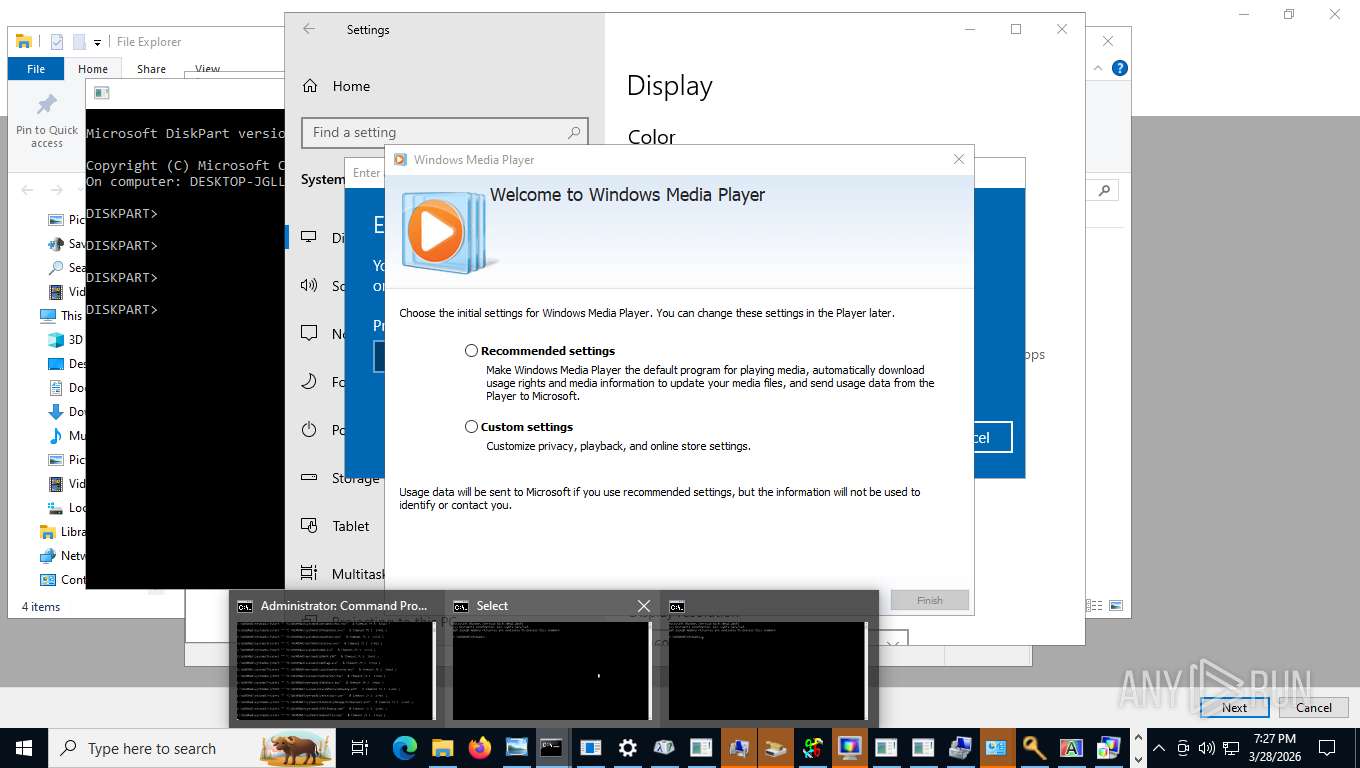Click the Next button in the wizard
This screenshot has height=768, width=1360.
1235,707
